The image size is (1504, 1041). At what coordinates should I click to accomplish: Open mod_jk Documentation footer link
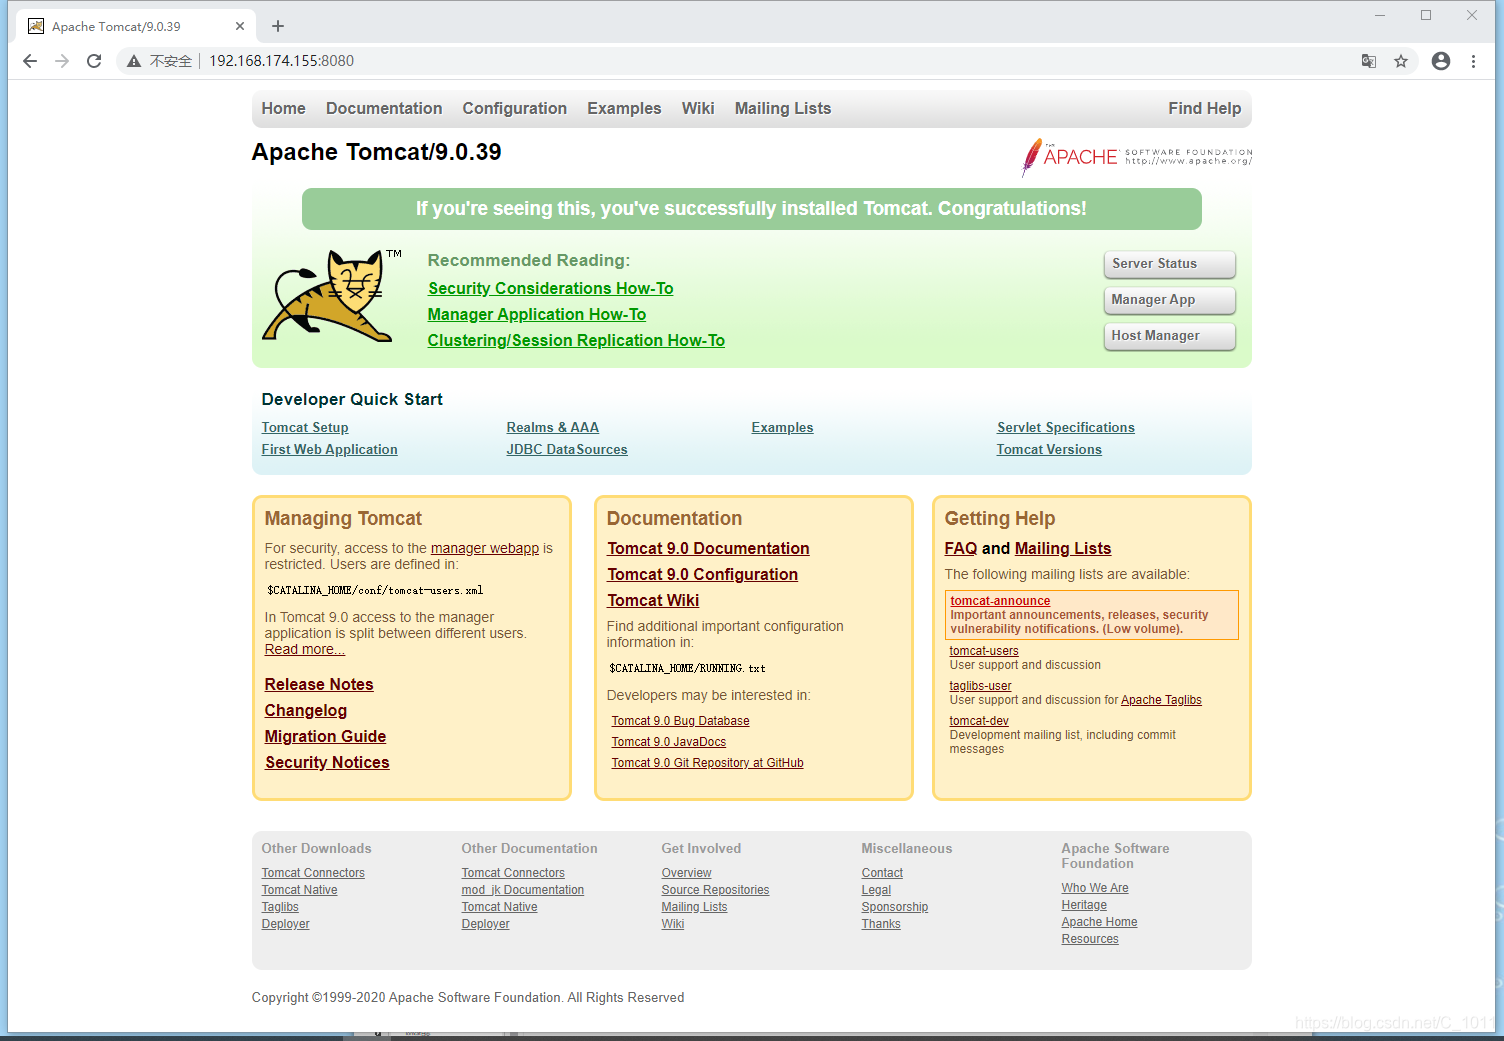(523, 890)
